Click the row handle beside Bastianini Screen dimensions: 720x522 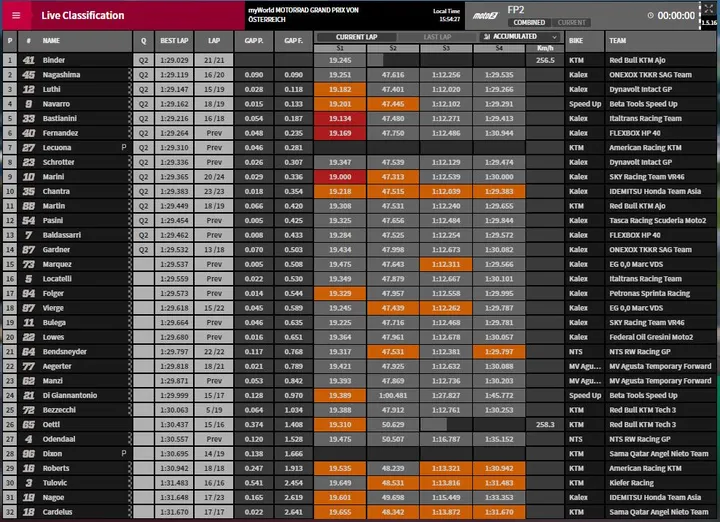130,118
